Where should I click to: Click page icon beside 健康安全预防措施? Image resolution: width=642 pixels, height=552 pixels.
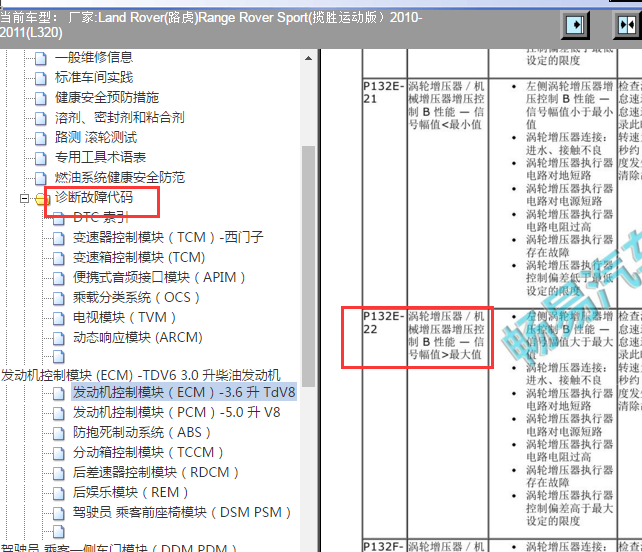click(x=41, y=98)
